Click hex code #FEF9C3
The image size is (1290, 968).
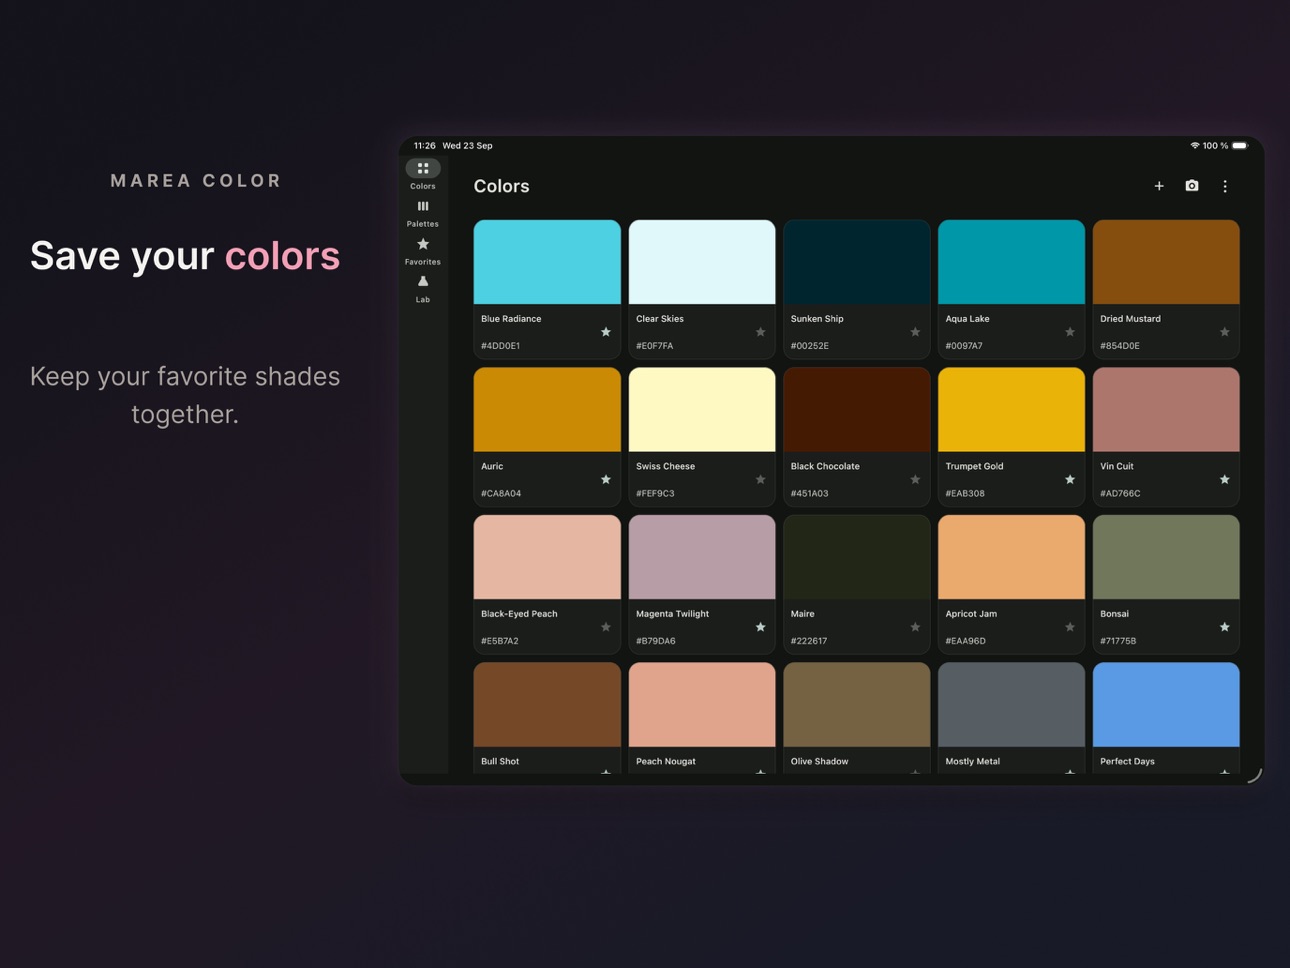(x=655, y=493)
